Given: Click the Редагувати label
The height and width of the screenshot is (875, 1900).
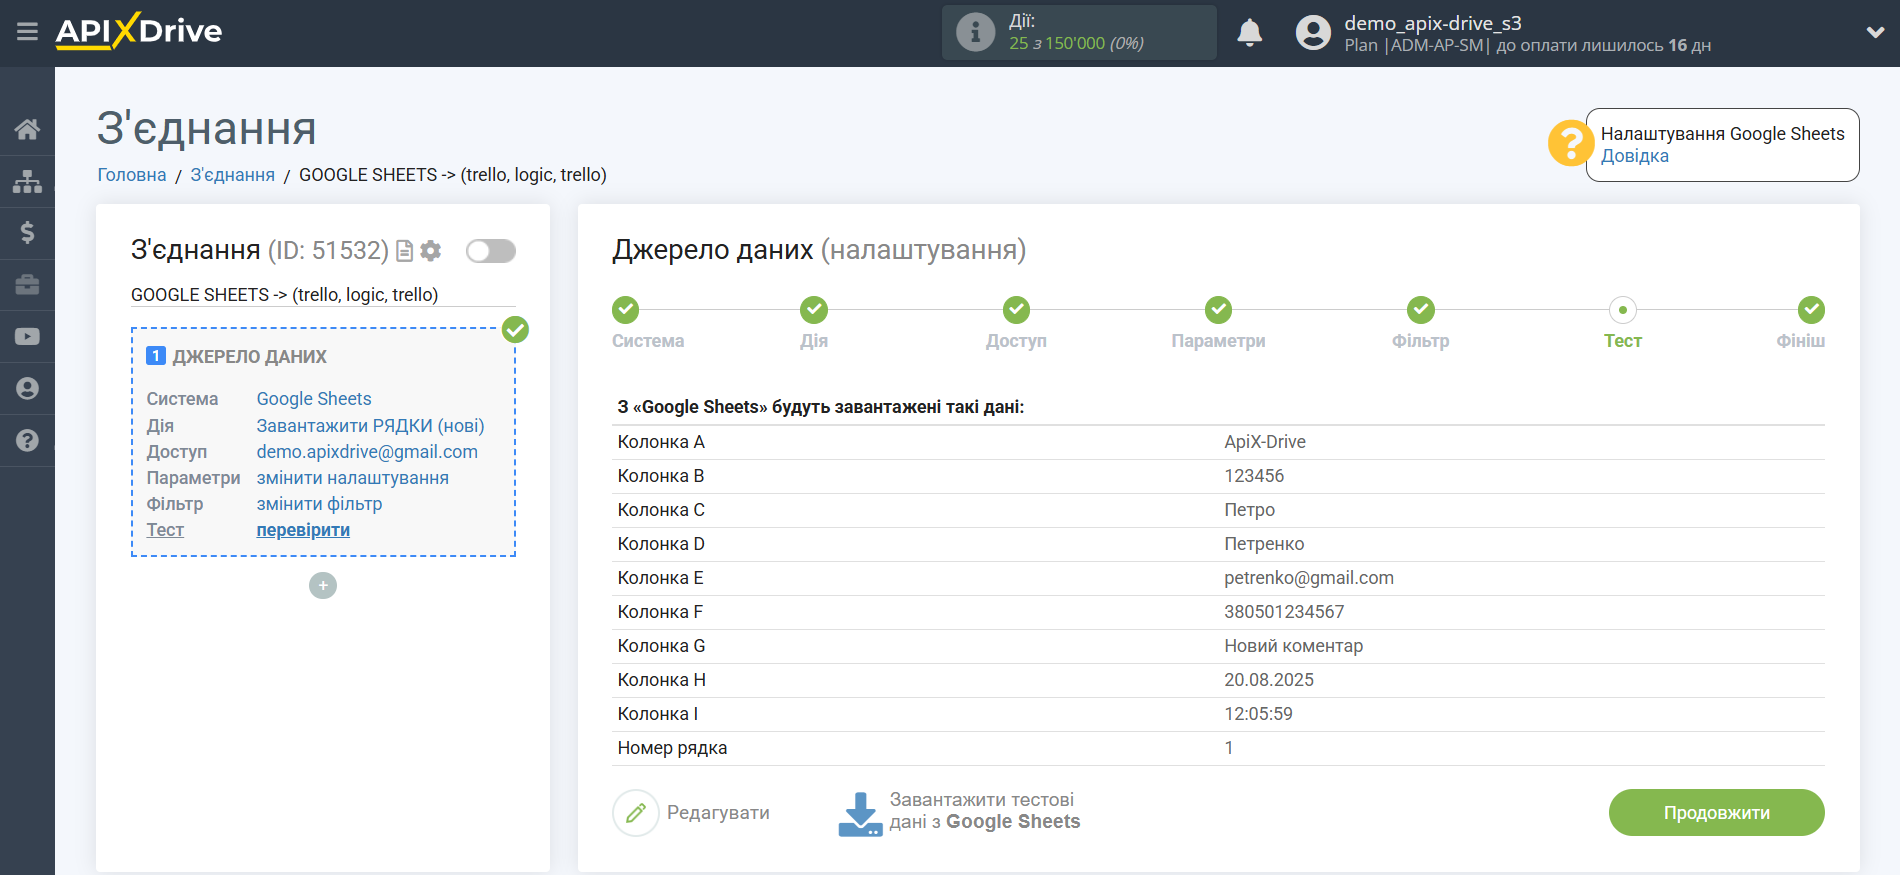Looking at the screenshot, I should pos(718,813).
